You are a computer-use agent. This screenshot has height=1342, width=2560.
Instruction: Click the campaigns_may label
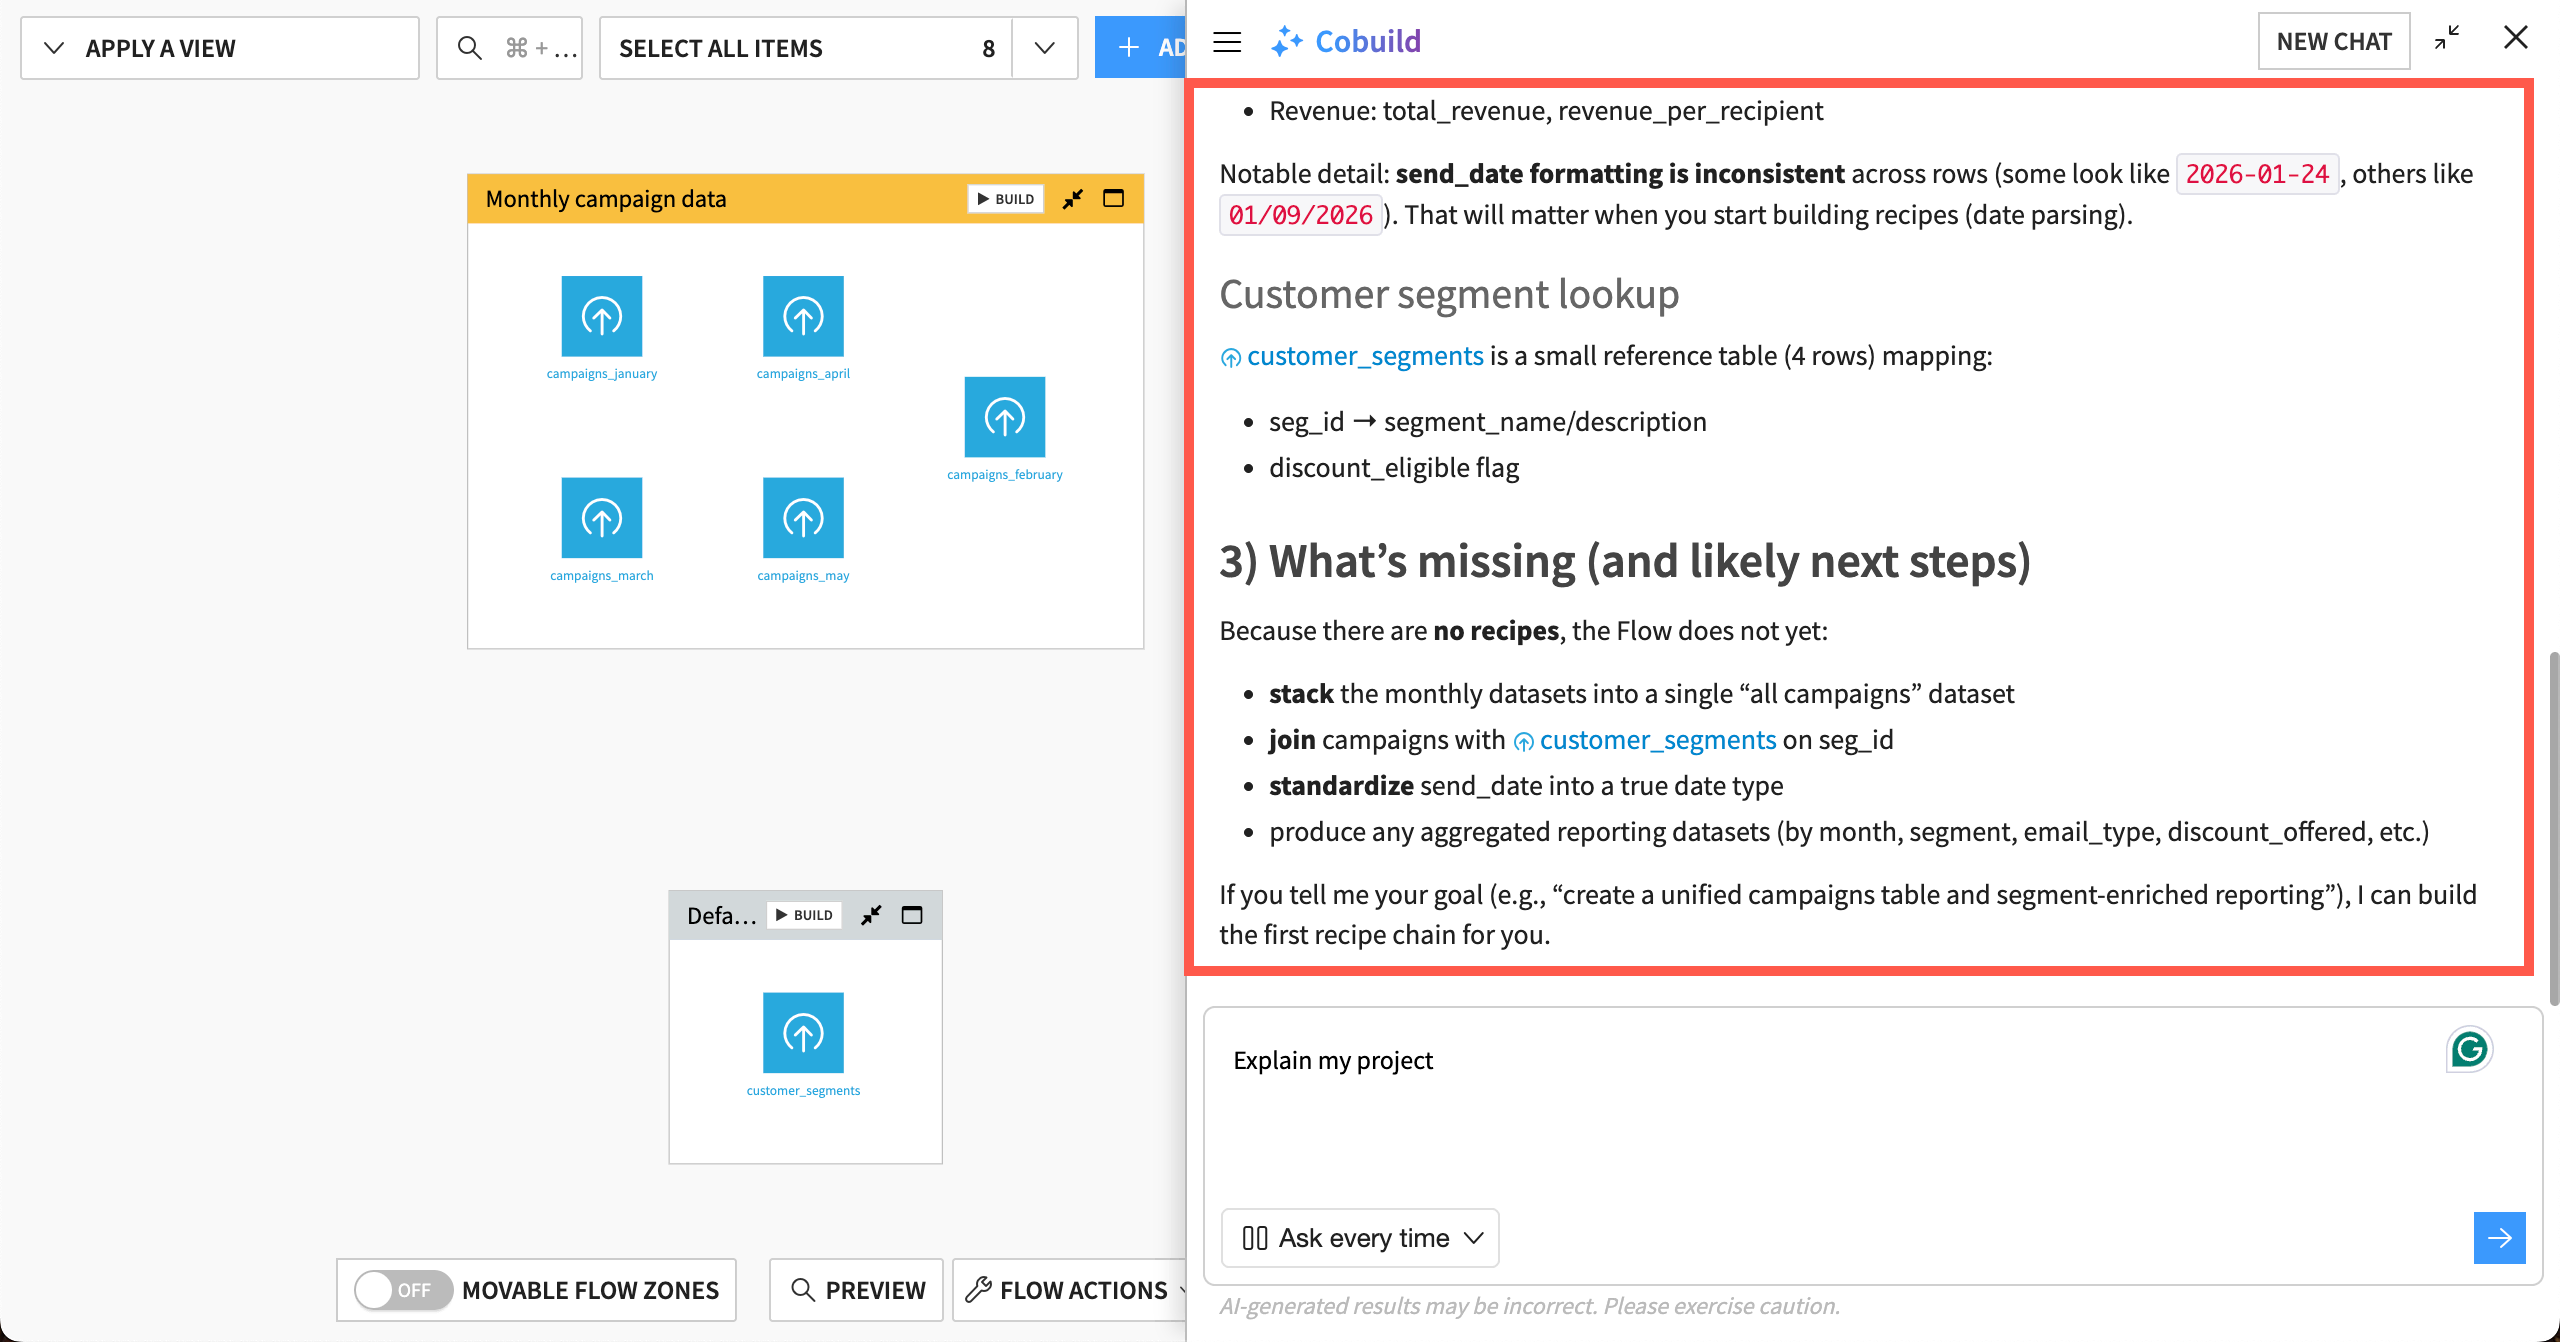803,575
